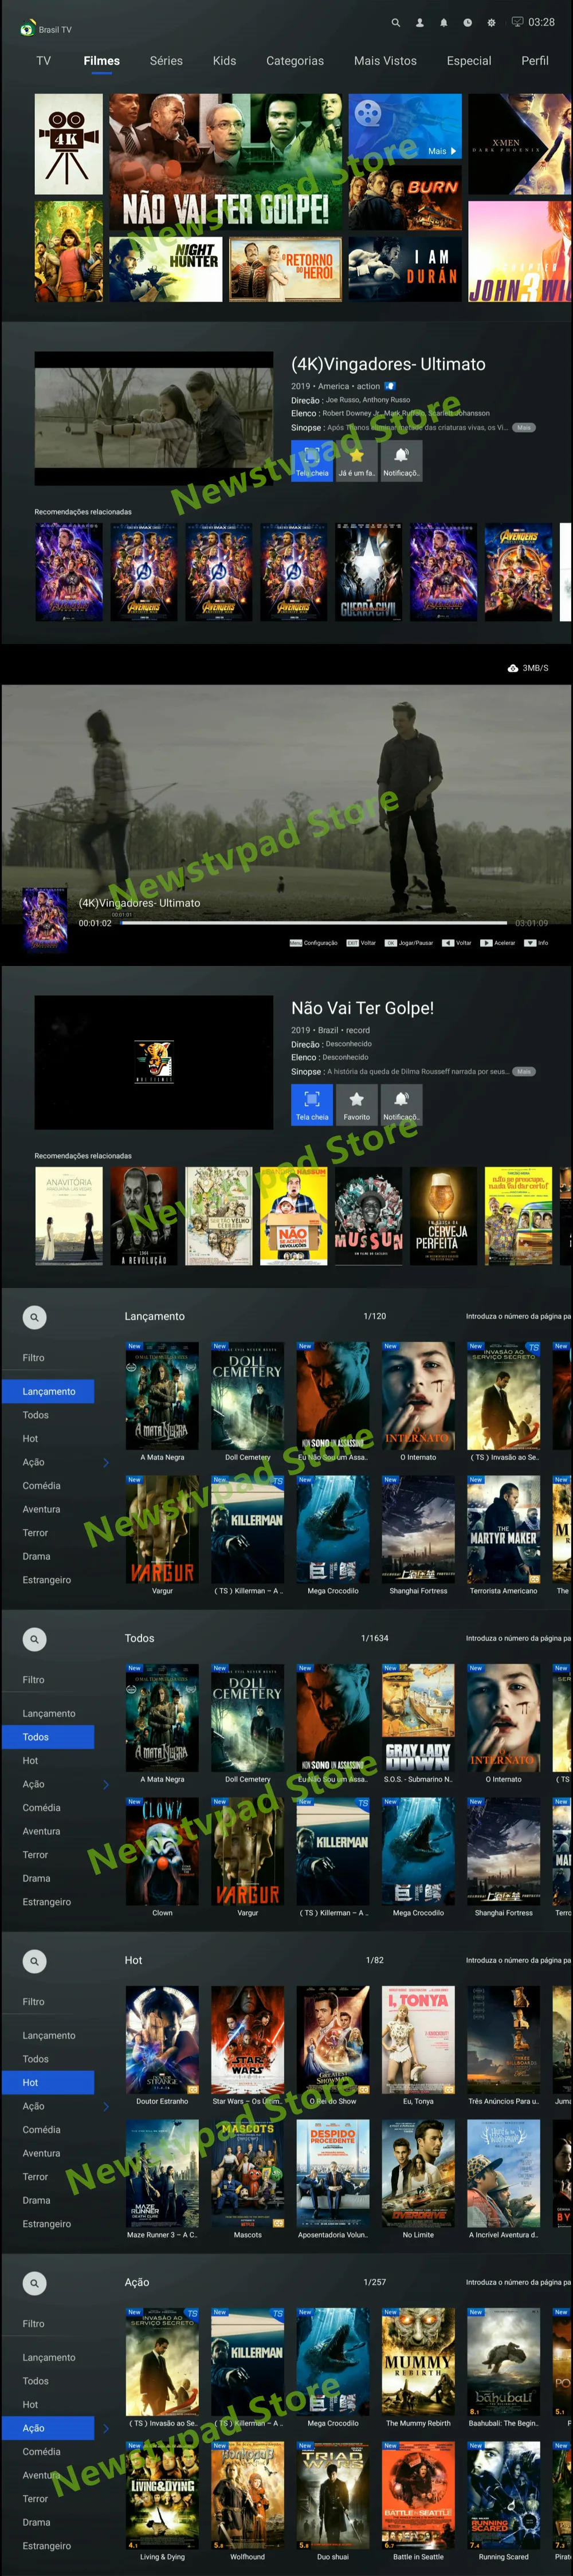The width and height of the screenshot is (573, 2576).
Task: Open the Mais film reel tile
Action: coord(405,126)
